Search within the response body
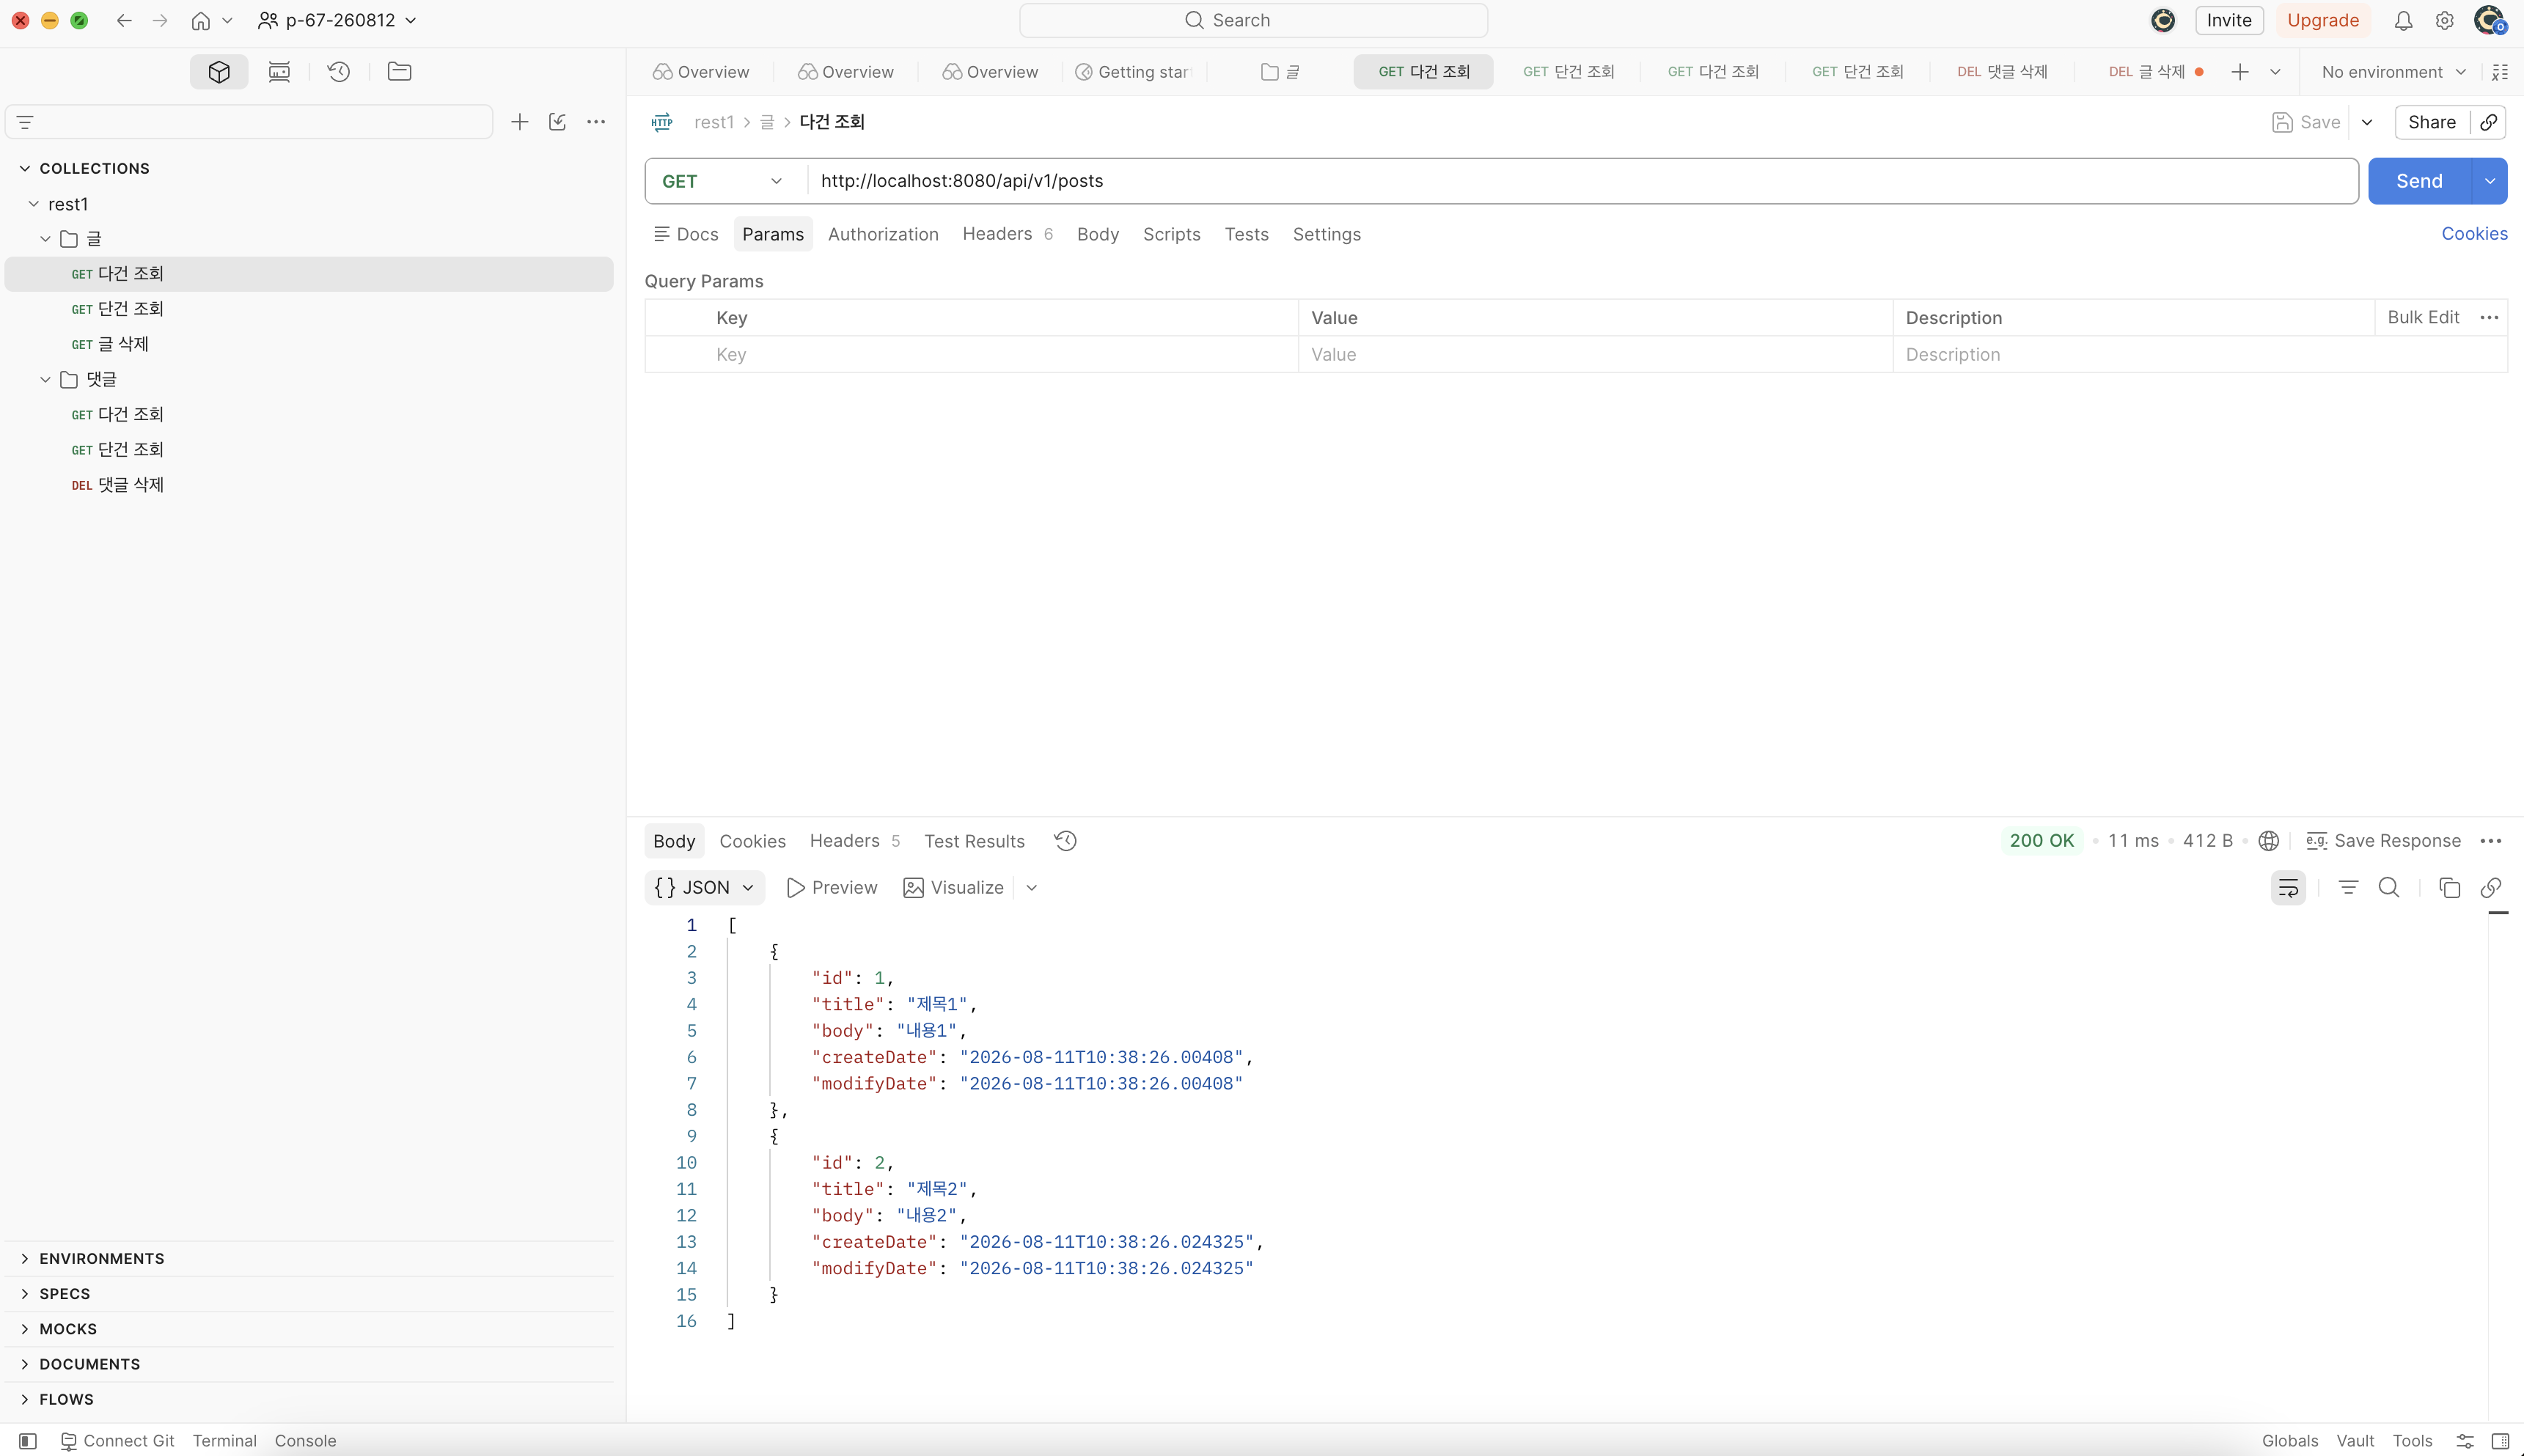 pyautogui.click(x=2389, y=888)
